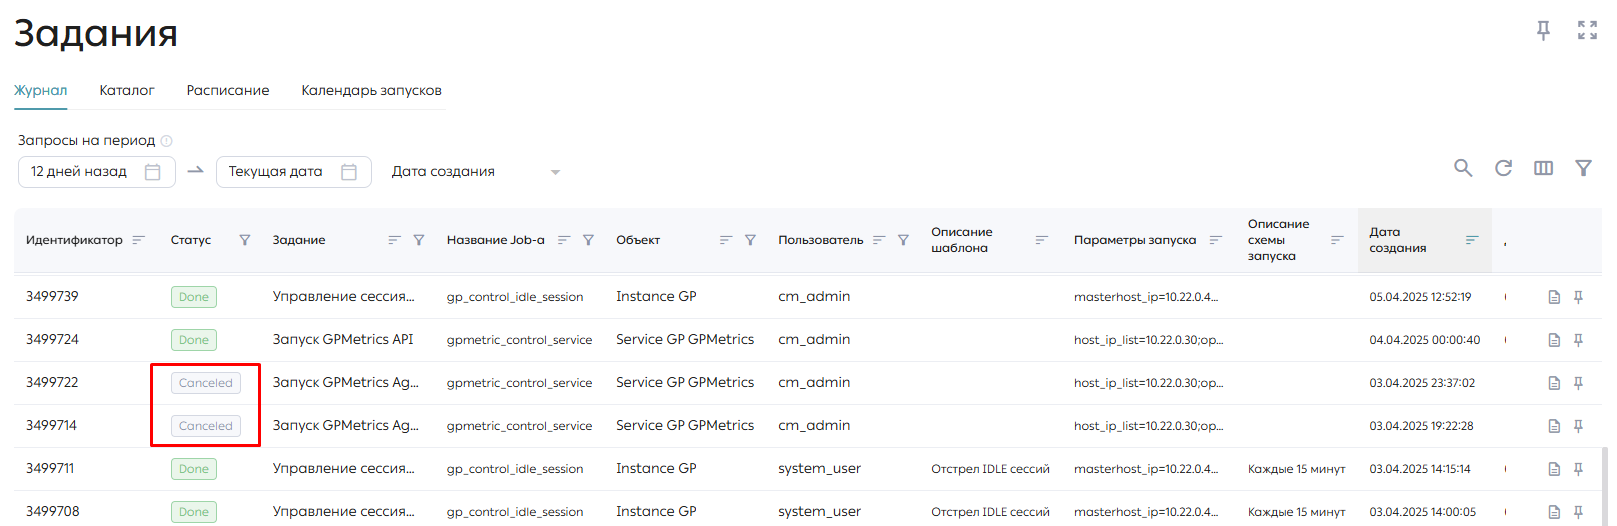Open the 12 дней назад date picker
The height and width of the screenshot is (526, 1617).
pos(152,172)
